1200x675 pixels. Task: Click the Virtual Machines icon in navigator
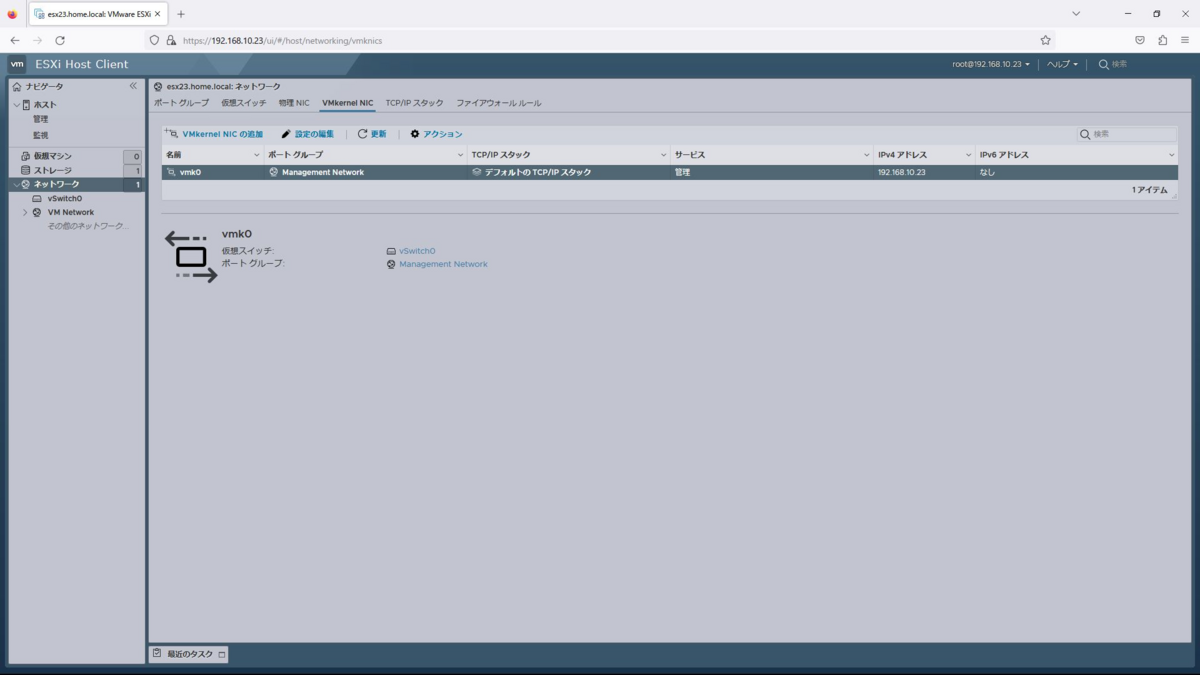tap(26, 156)
